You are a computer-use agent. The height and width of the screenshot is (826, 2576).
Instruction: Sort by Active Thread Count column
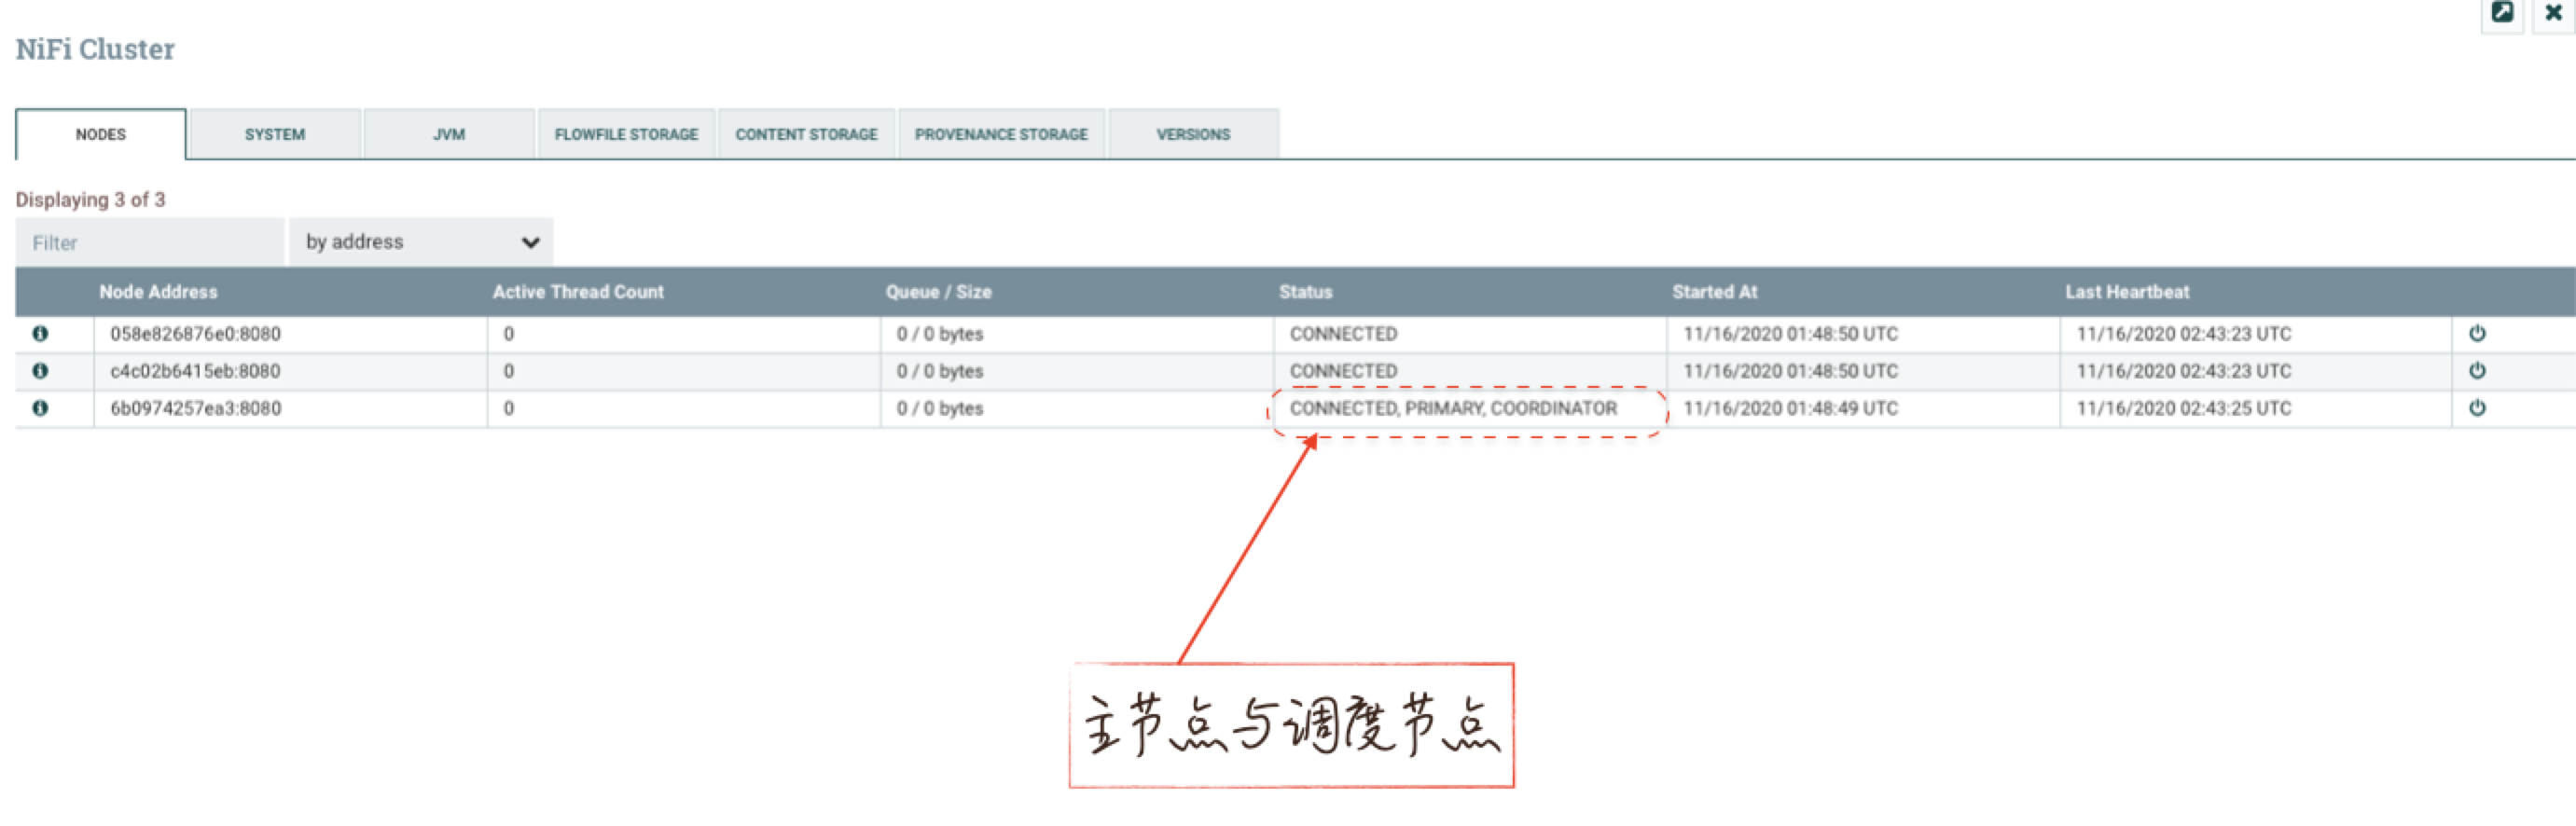click(578, 292)
